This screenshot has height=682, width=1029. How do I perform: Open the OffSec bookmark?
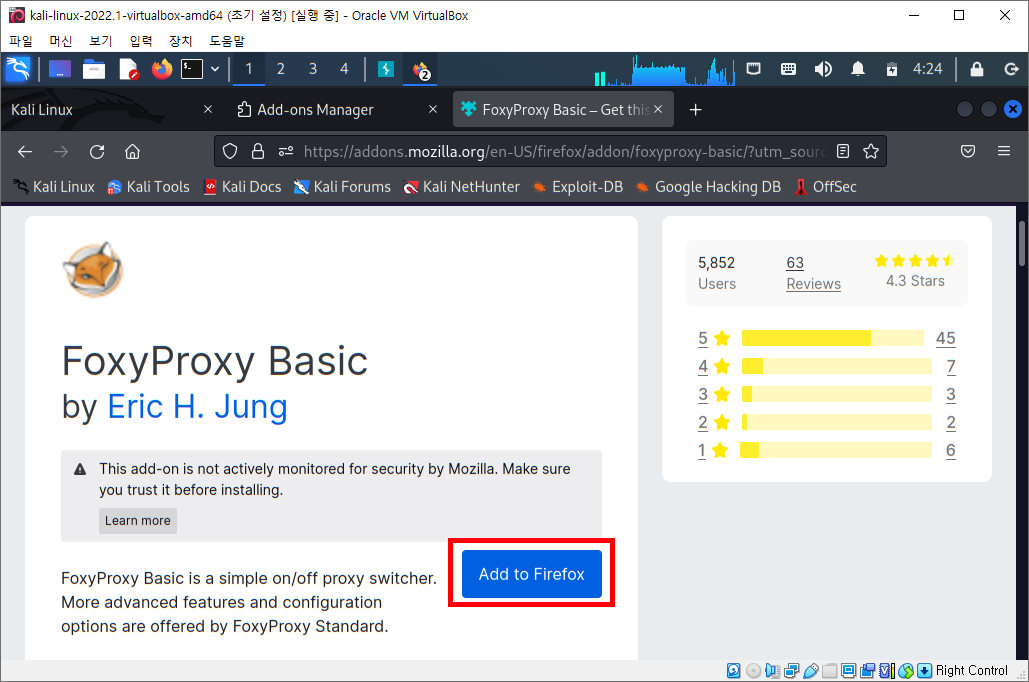click(826, 187)
